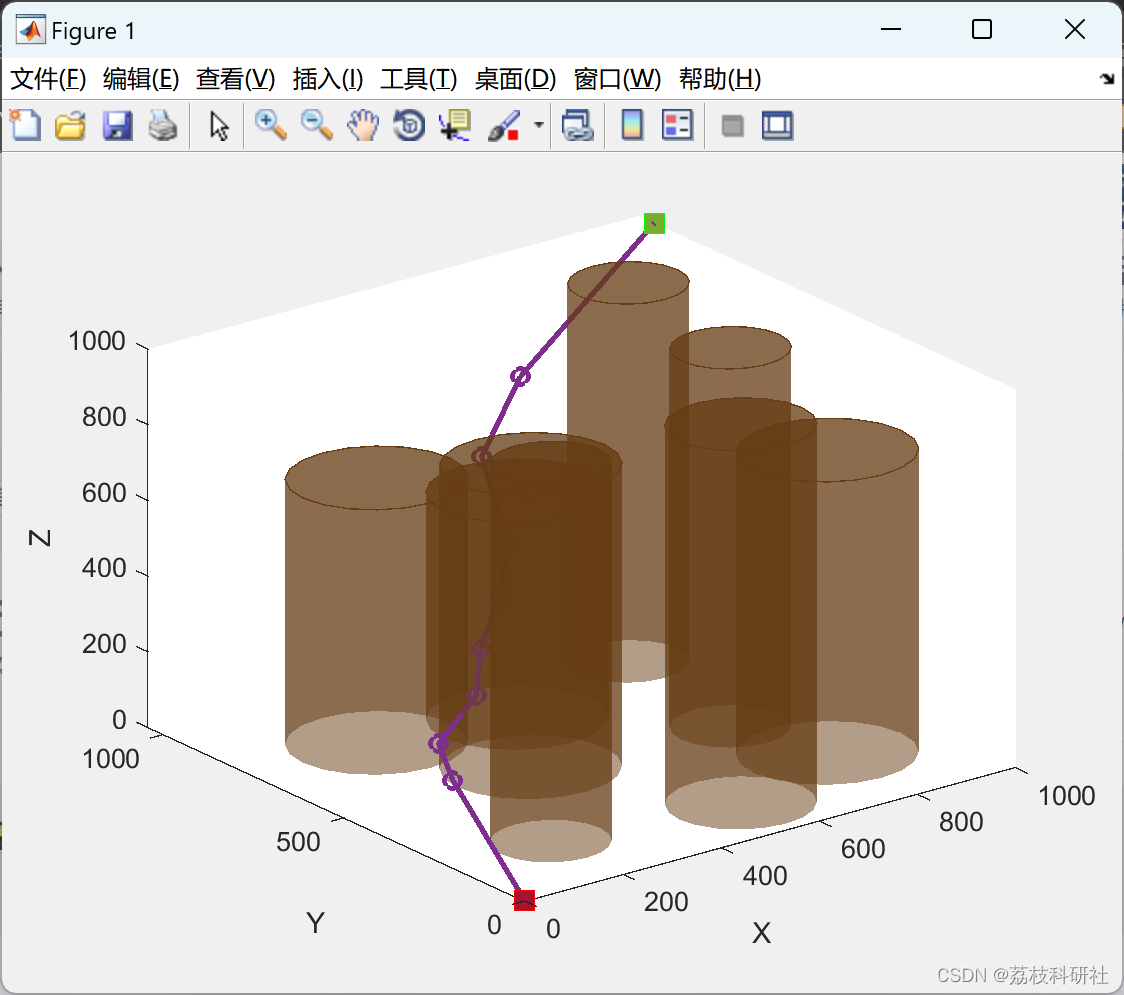
Task: Enable the Rotate 3D tool
Action: 409,125
